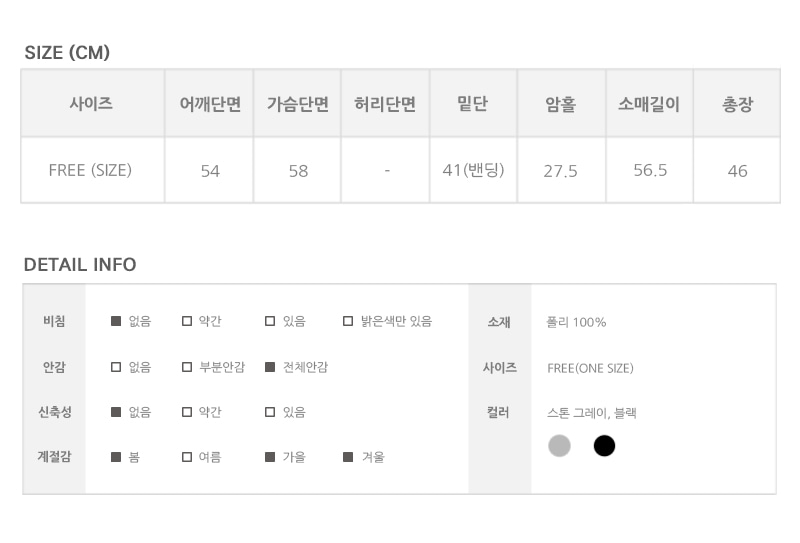Toggle the 전체안감 checkbox
The width and height of the screenshot is (800, 543).
(270, 367)
